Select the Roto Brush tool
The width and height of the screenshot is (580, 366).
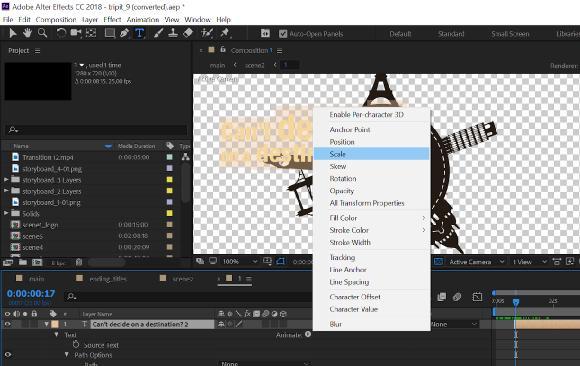click(206, 33)
